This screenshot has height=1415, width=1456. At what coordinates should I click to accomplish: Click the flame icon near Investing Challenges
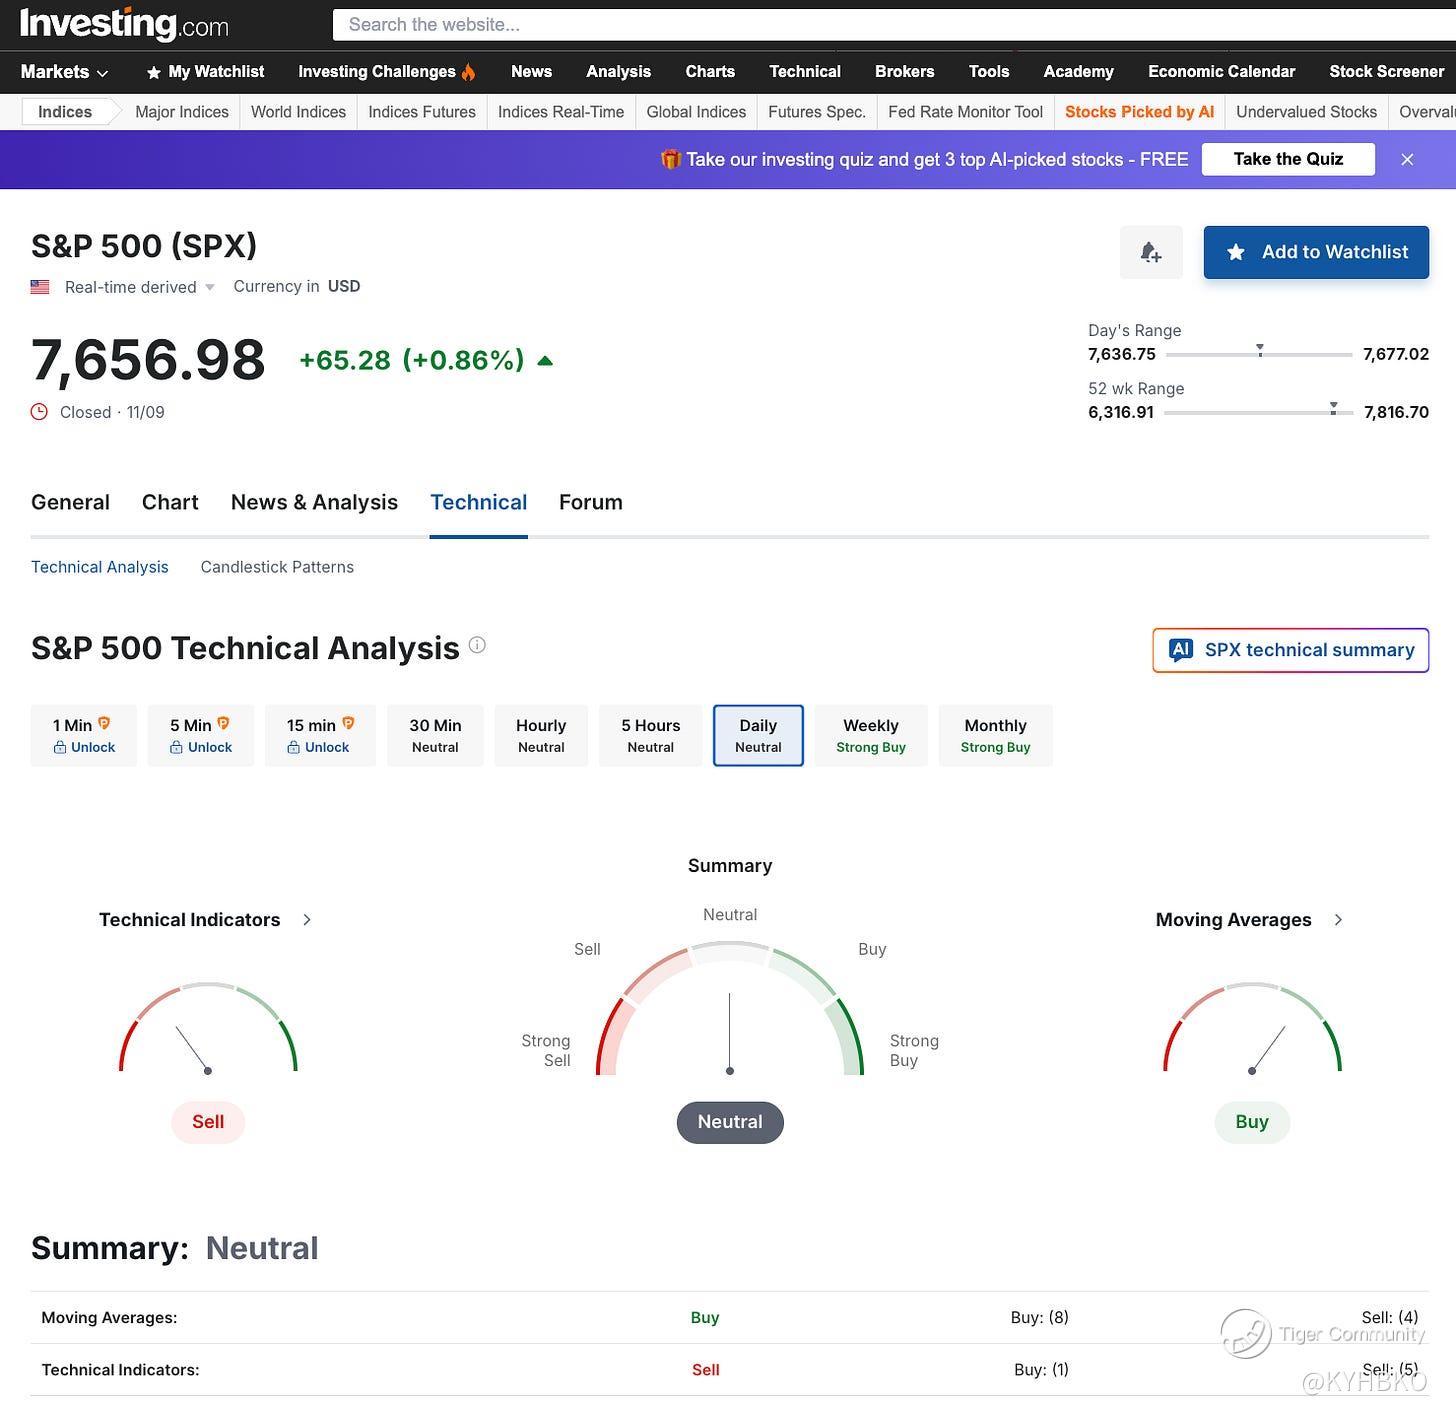468,72
